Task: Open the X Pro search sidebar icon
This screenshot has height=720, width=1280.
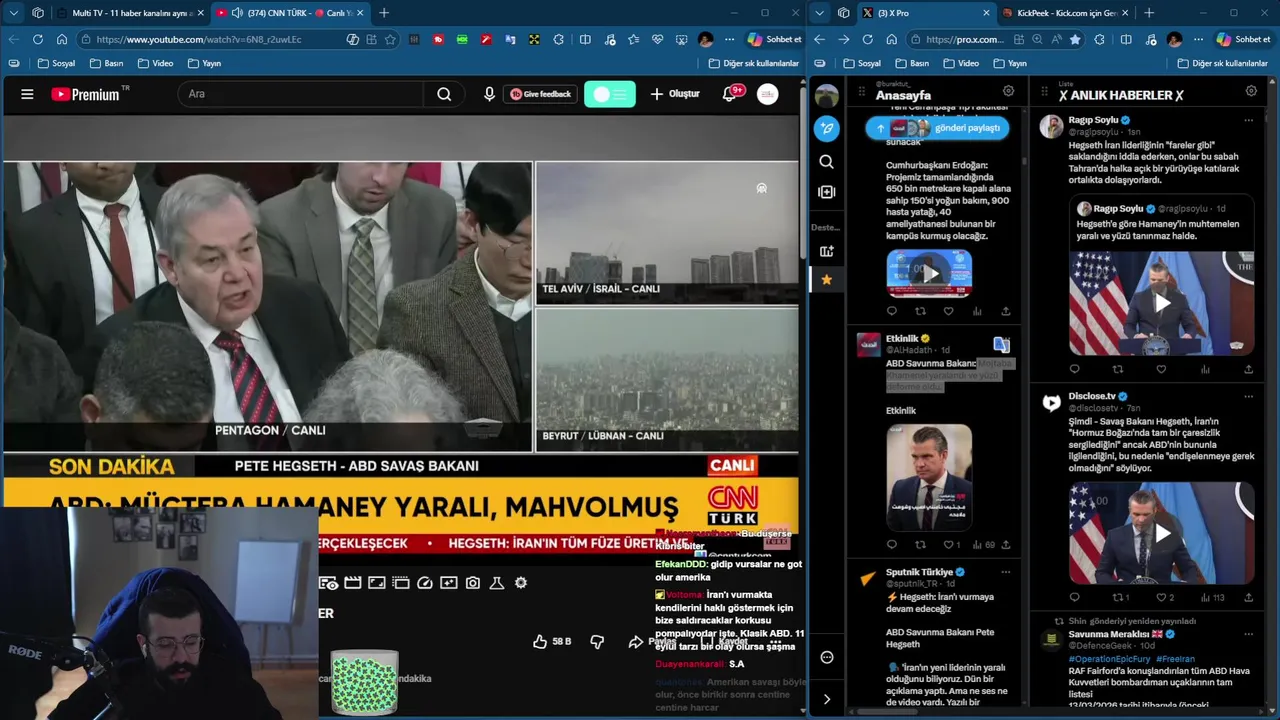Action: tap(827, 161)
